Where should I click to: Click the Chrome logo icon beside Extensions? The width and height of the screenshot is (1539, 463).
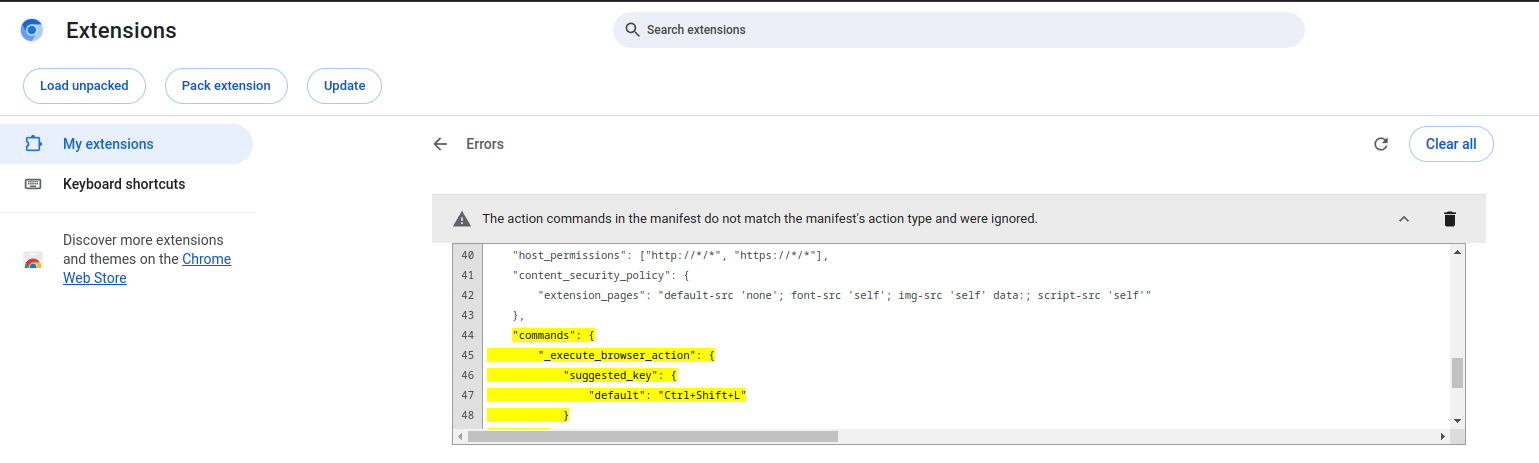pyautogui.click(x=32, y=30)
